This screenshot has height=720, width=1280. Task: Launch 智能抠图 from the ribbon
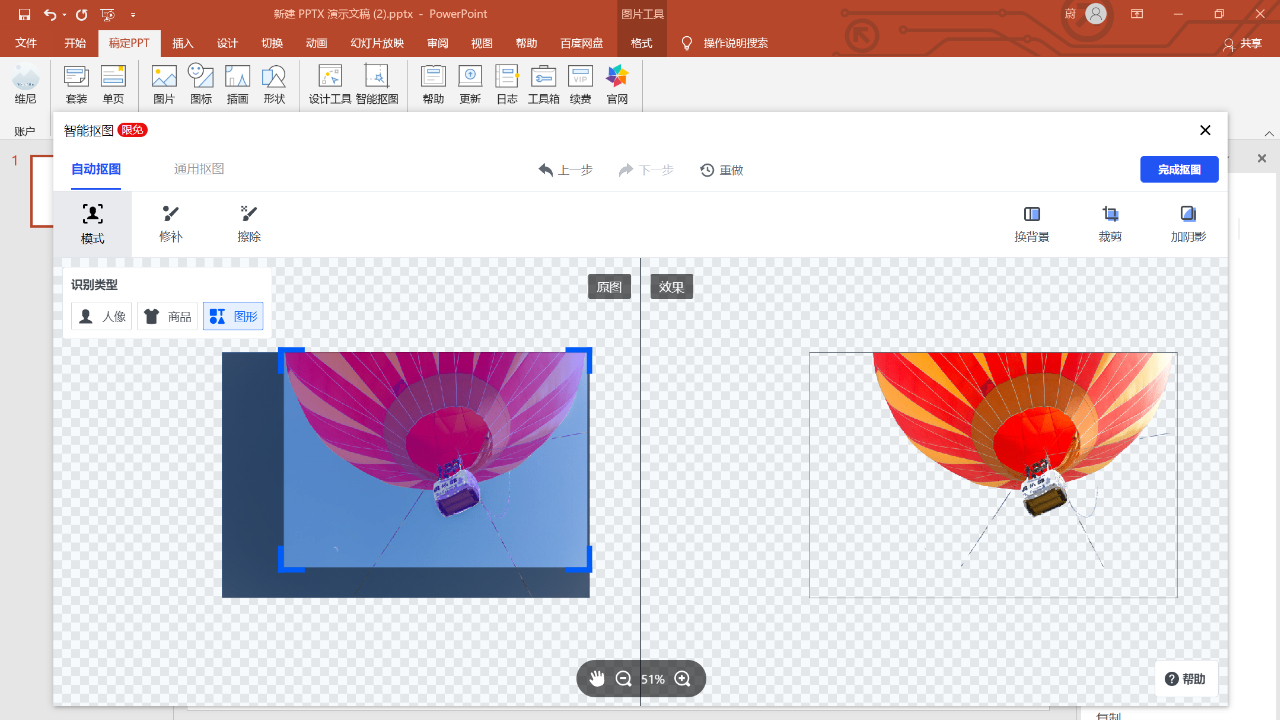pyautogui.click(x=378, y=84)
